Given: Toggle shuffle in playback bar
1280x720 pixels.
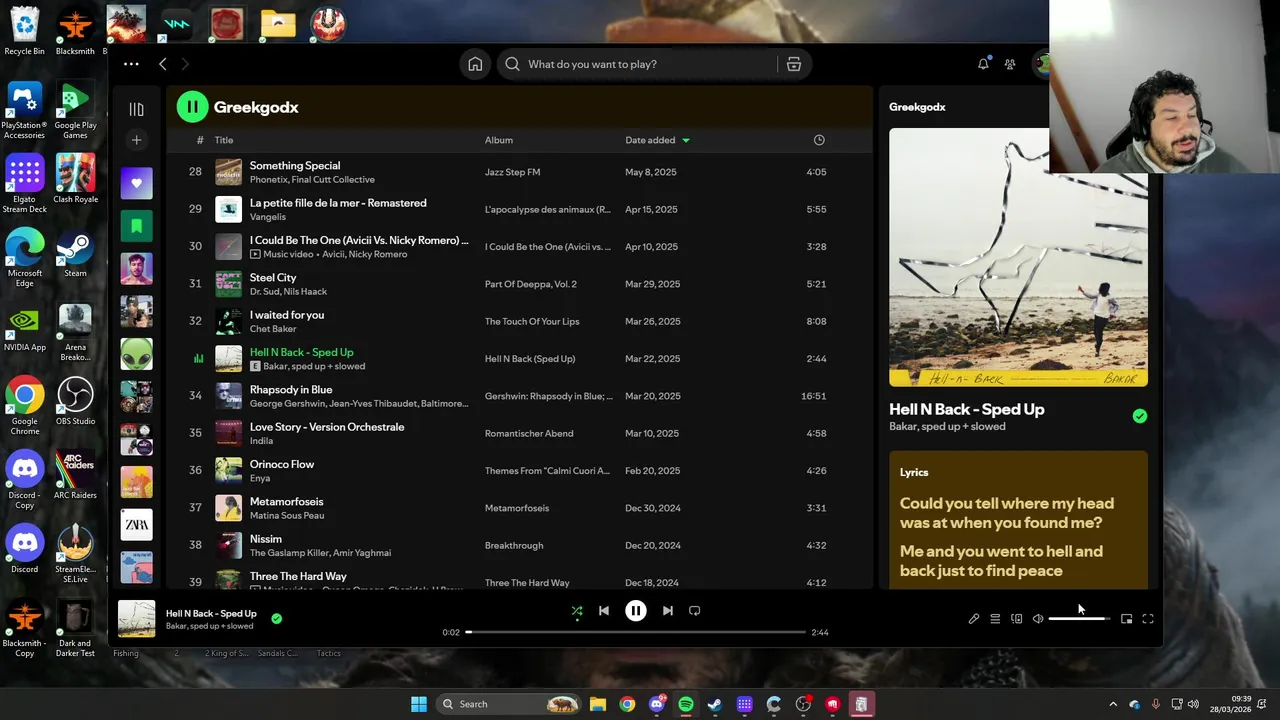Looking at the screenshot, I should click(x=577, y=611).
